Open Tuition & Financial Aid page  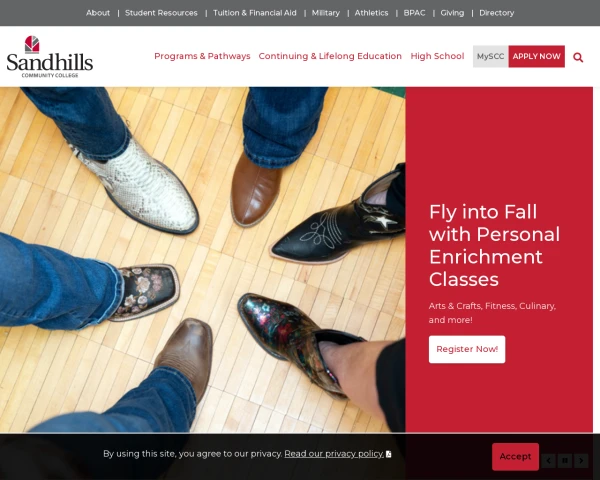(254, 13)
